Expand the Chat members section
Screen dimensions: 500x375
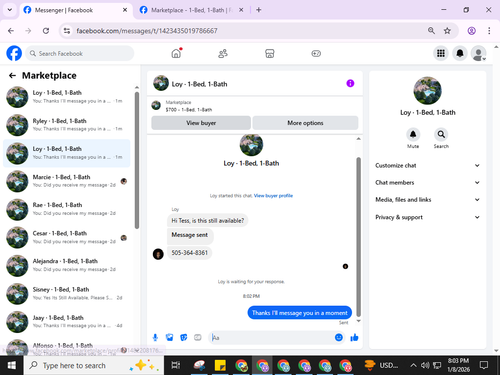coord(427,182)
